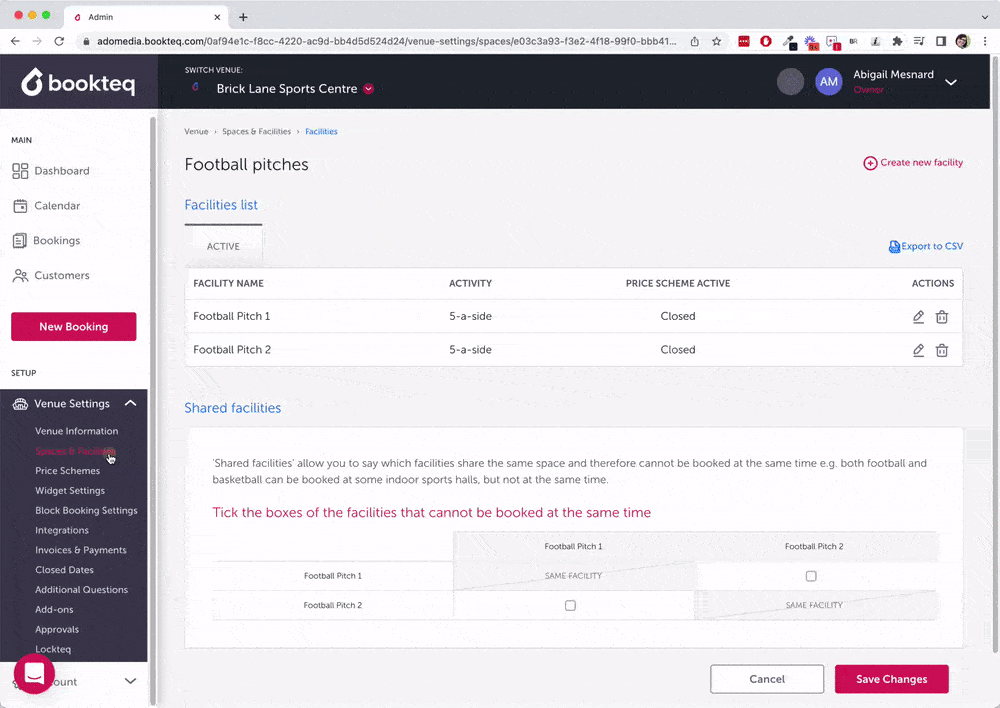
Task: Open Block Booking Settings
Action: tap(86, 510)
